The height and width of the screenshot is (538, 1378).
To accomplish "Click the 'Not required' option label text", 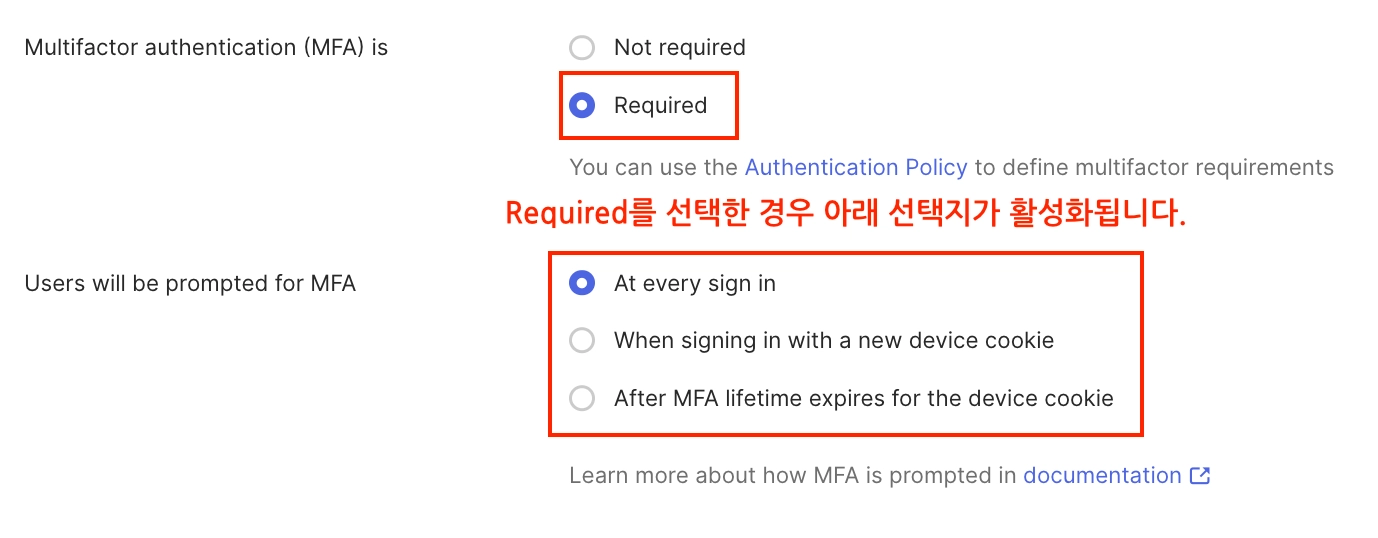I will pos(679,48).
